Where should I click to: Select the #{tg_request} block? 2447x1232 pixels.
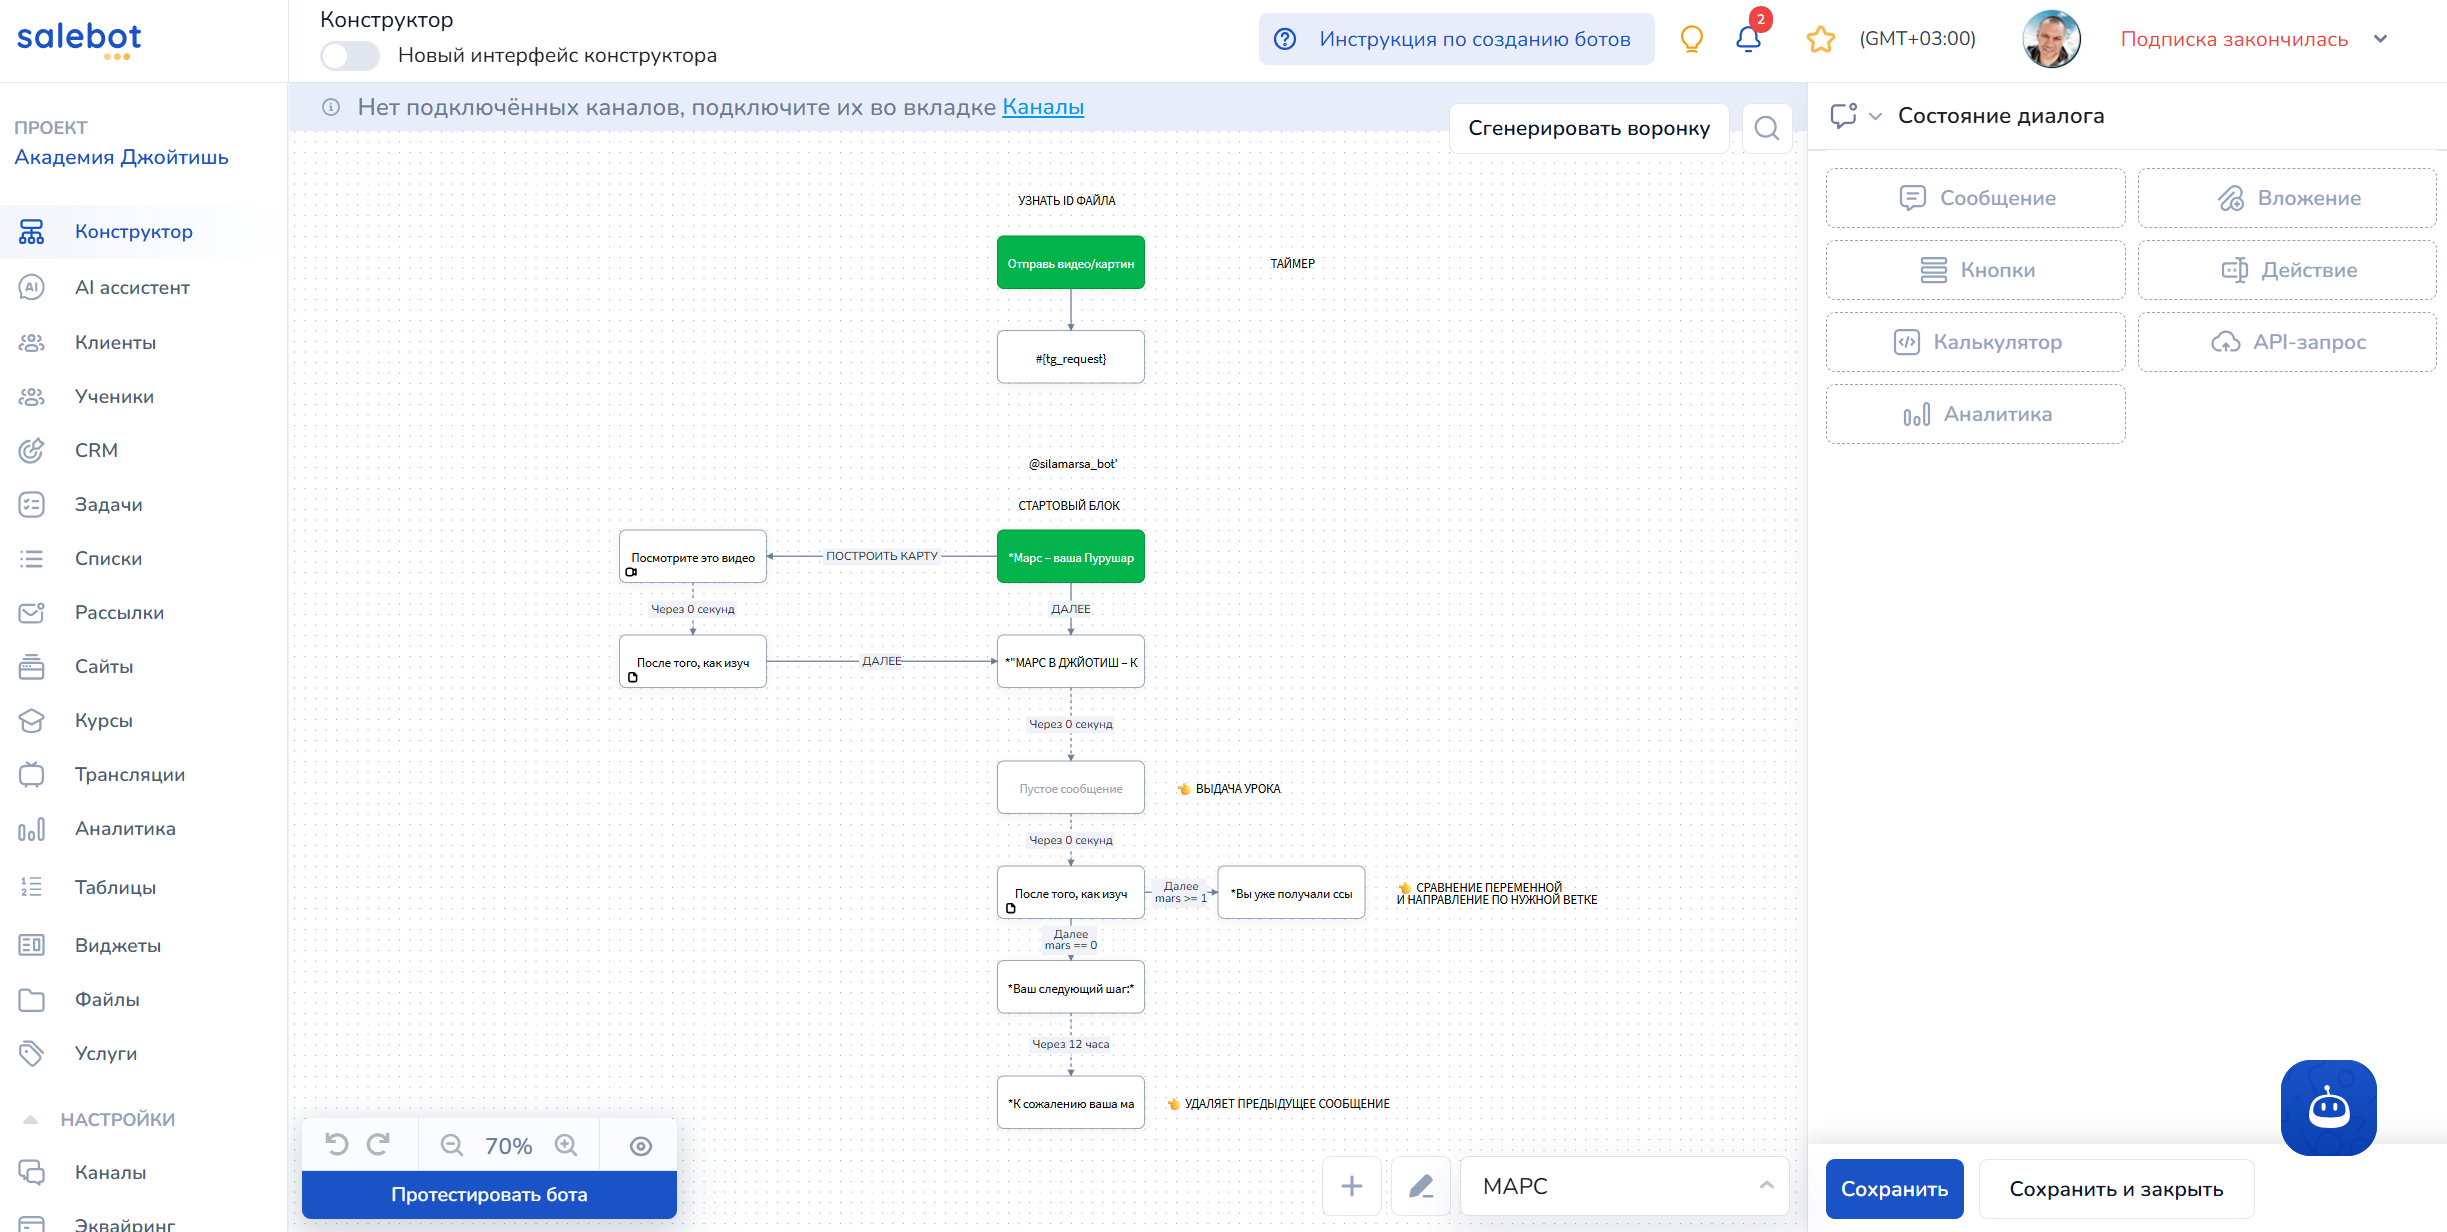pos(1071,358)
